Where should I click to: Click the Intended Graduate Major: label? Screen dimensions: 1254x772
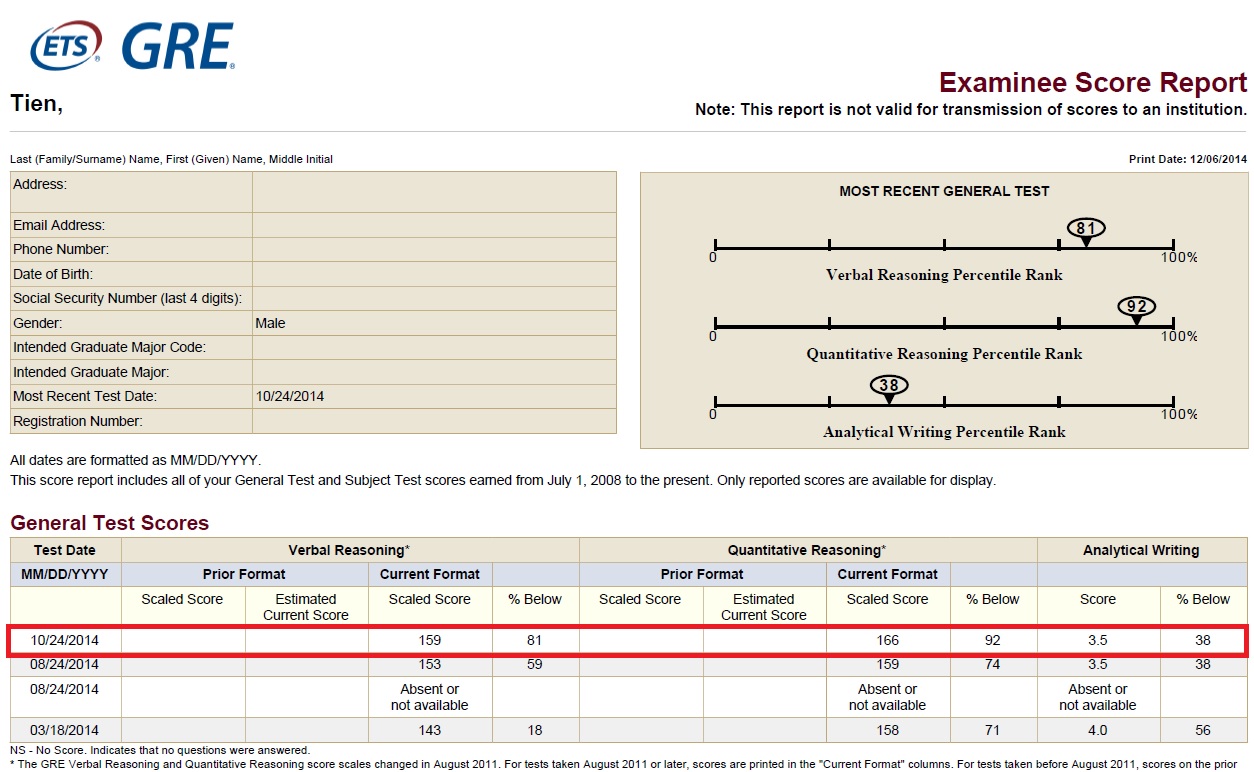click(x=91, y=372)
